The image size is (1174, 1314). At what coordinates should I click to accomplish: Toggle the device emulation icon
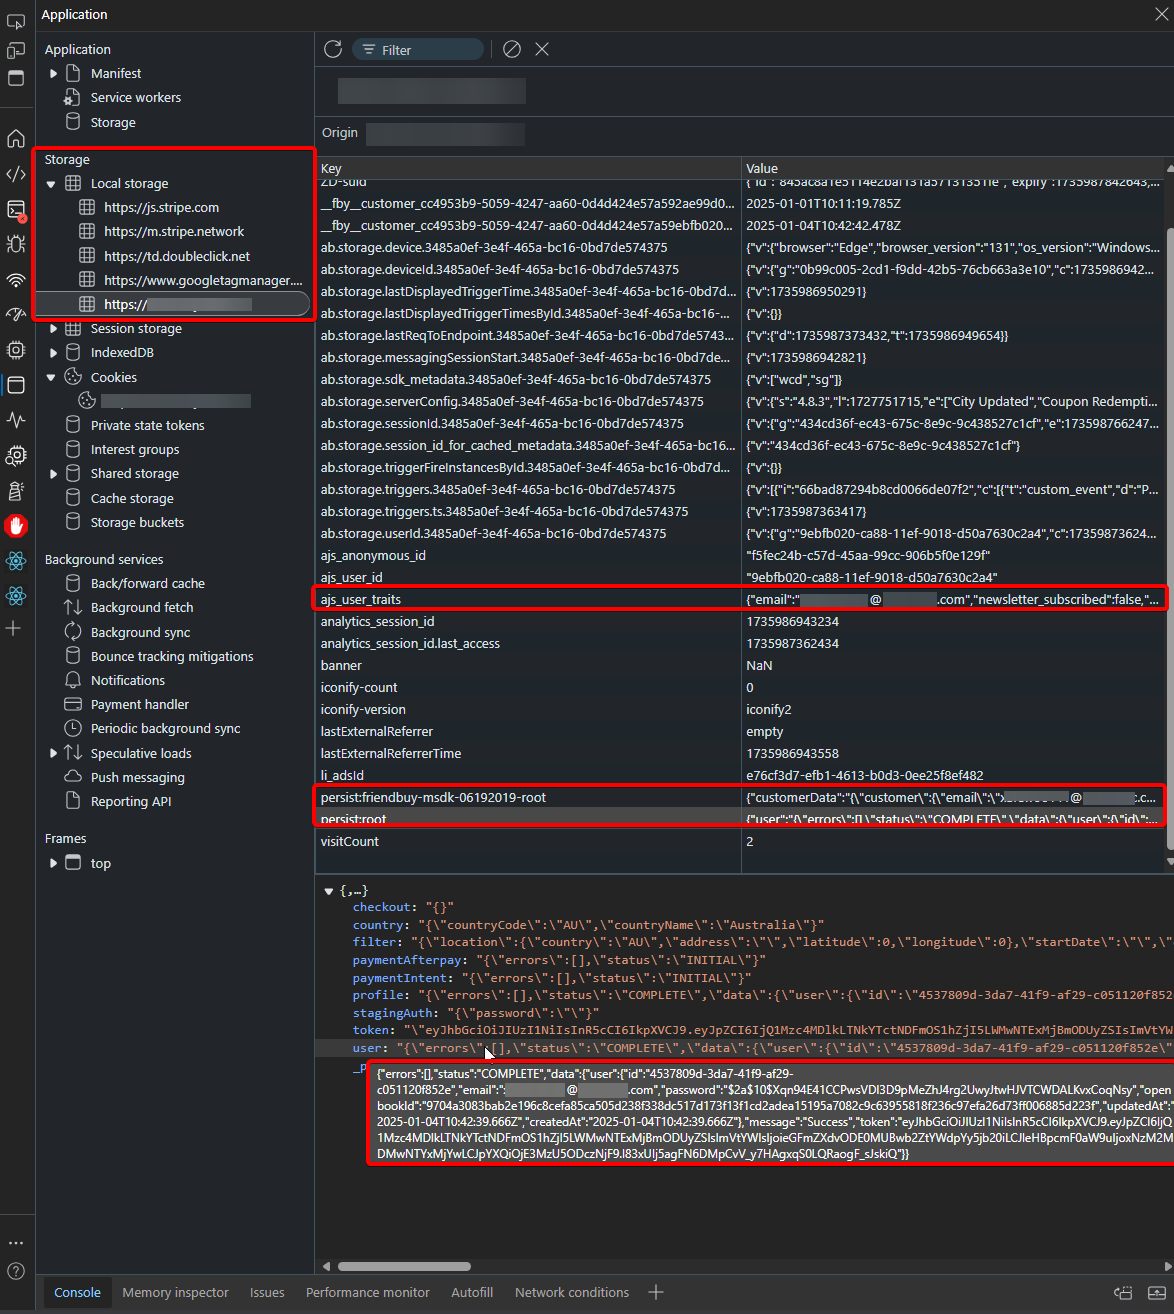16,50
